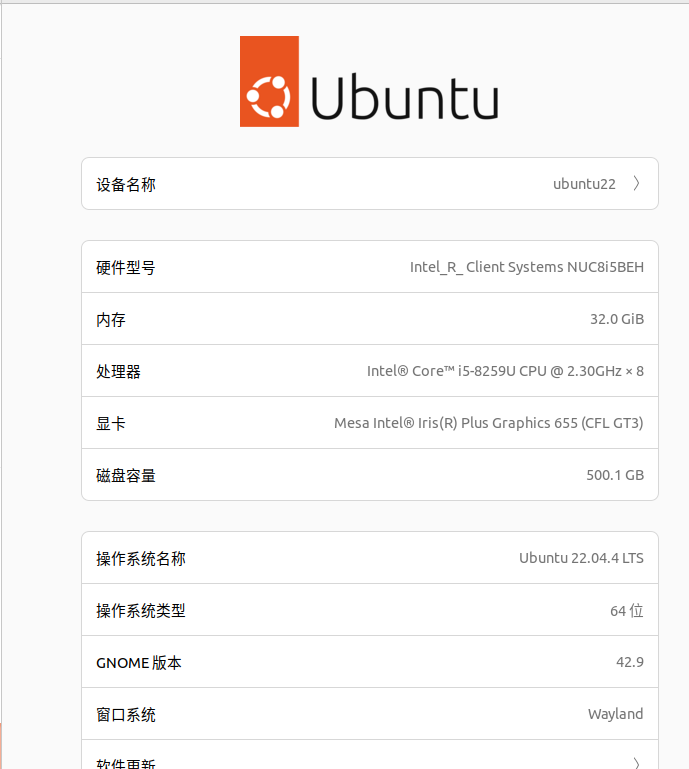Click the Mesa Intel Iris Plus Graphics value

488,423
